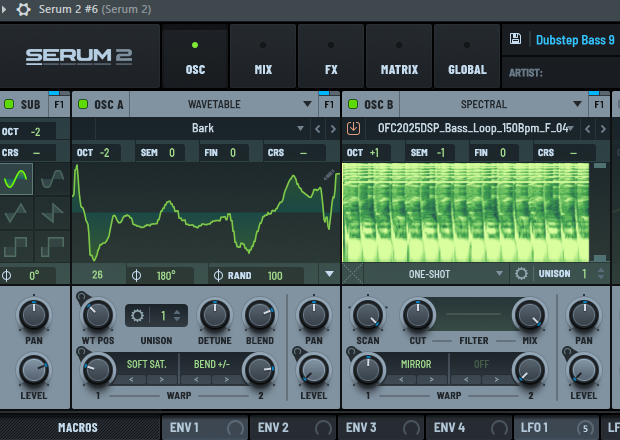620x440 pixels.
Task: Select the square wave sub shape
Action: 18,245
